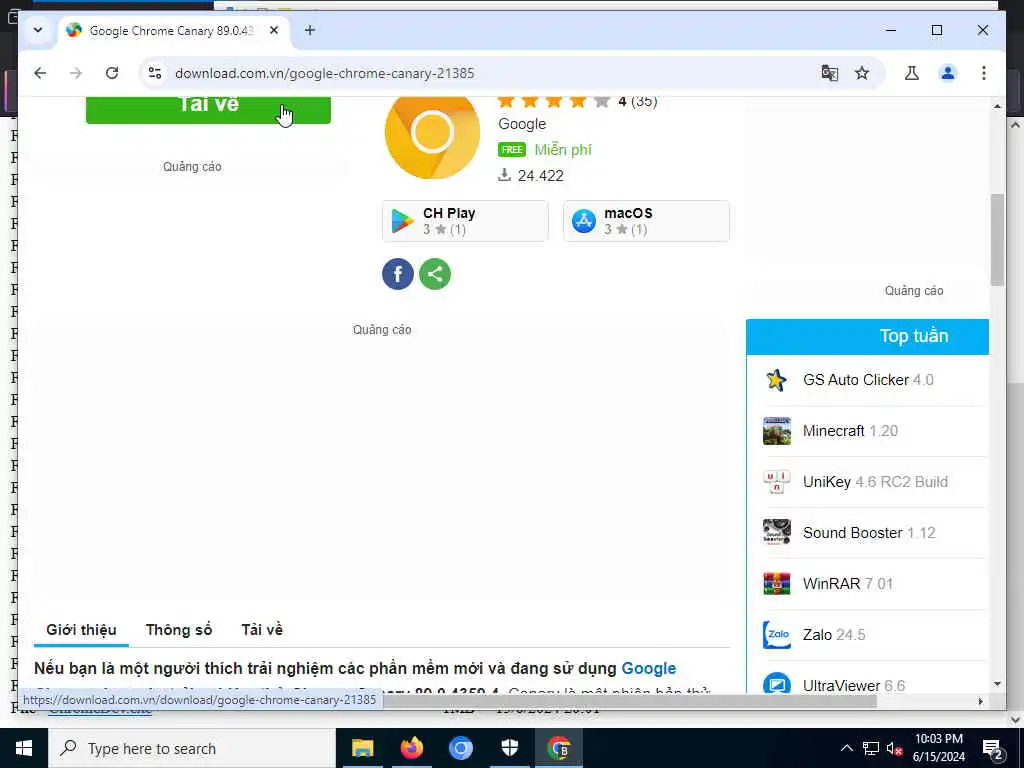This screenshot has height=768, width=1024.
Task: Click the Top tuần header
Action: click(x=867, y=336)
